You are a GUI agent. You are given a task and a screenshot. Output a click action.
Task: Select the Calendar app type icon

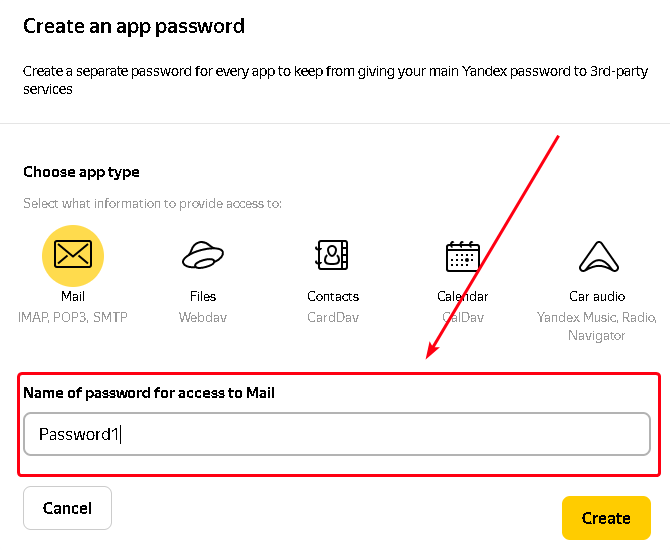[462, 256]
